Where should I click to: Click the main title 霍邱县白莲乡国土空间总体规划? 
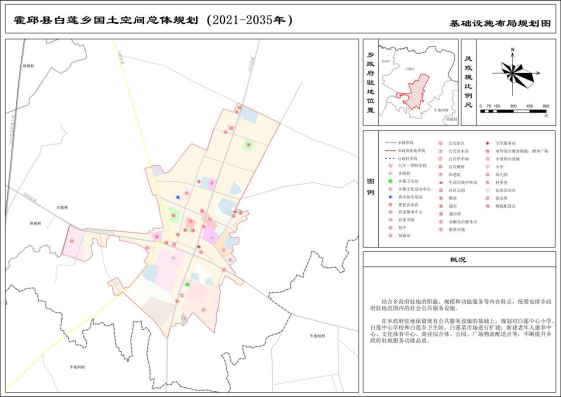coord(106,20)
